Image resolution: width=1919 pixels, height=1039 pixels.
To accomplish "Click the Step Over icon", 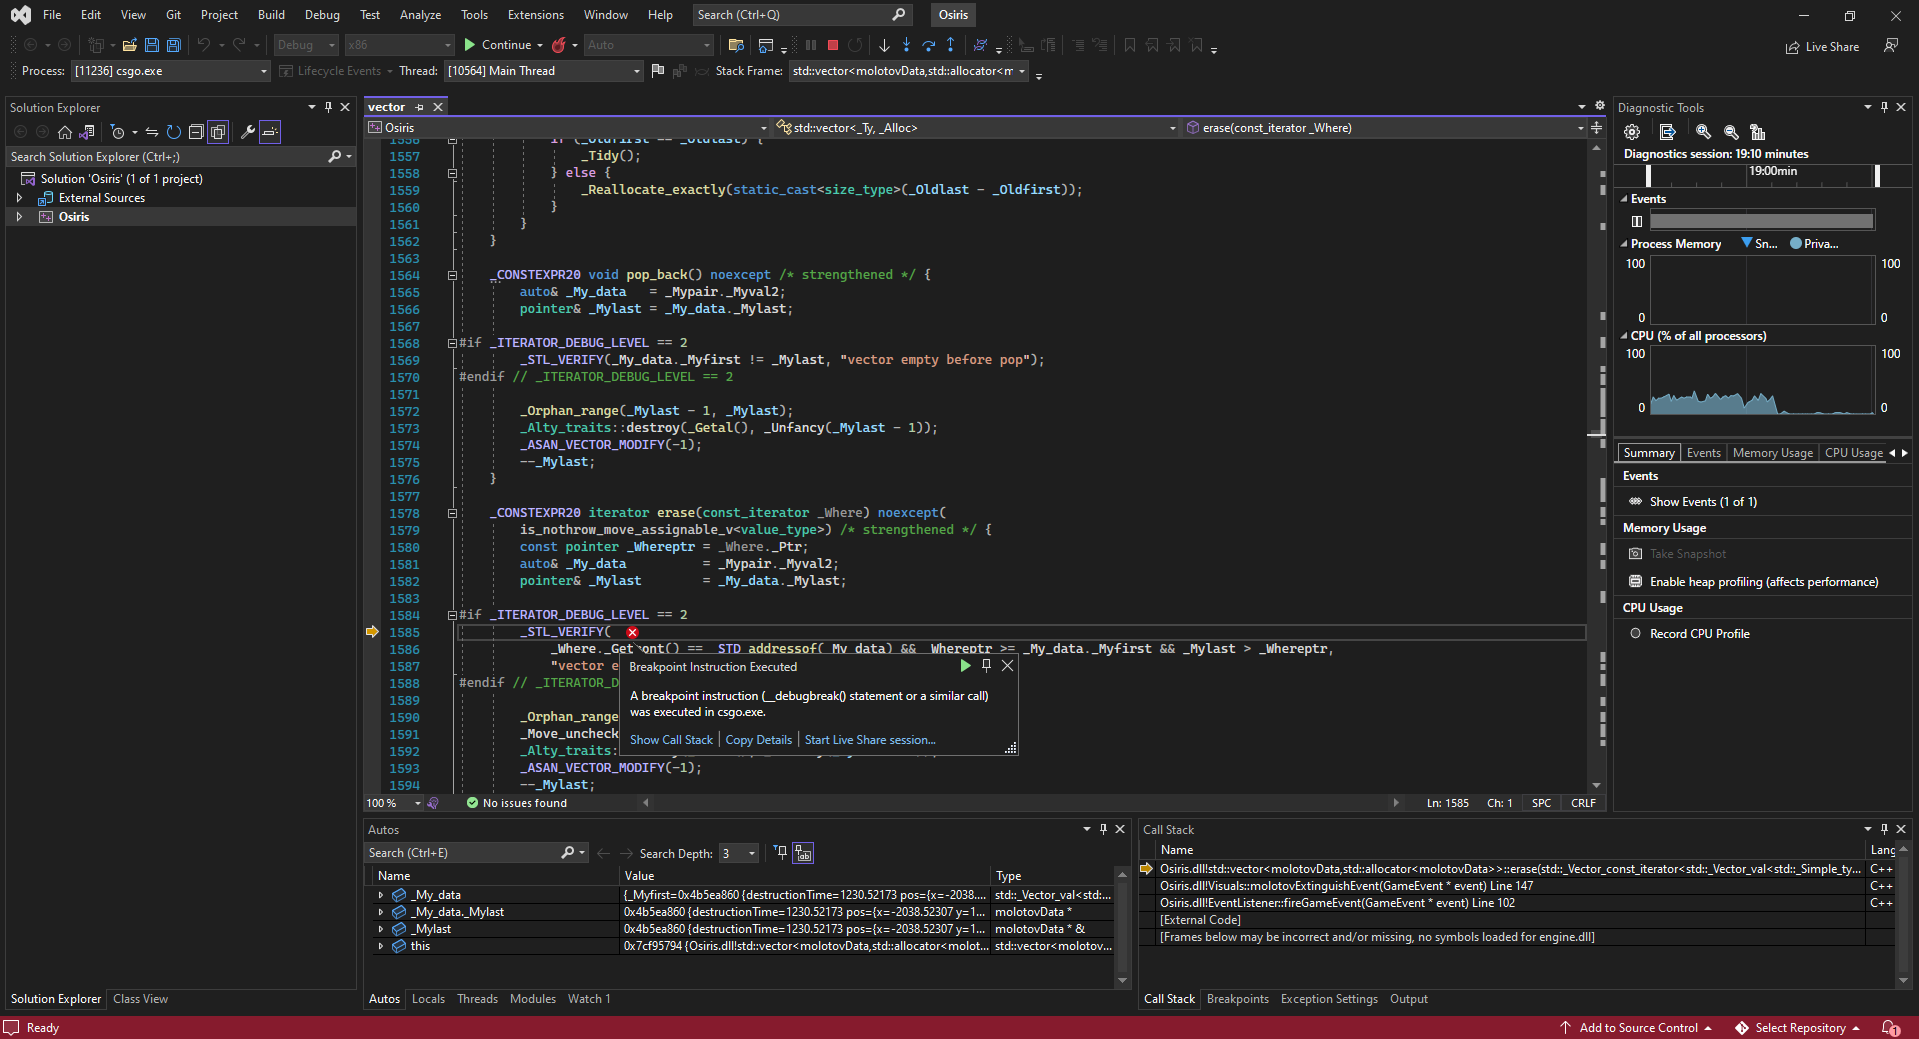I will pyautogui.click(x=928, y=45).
